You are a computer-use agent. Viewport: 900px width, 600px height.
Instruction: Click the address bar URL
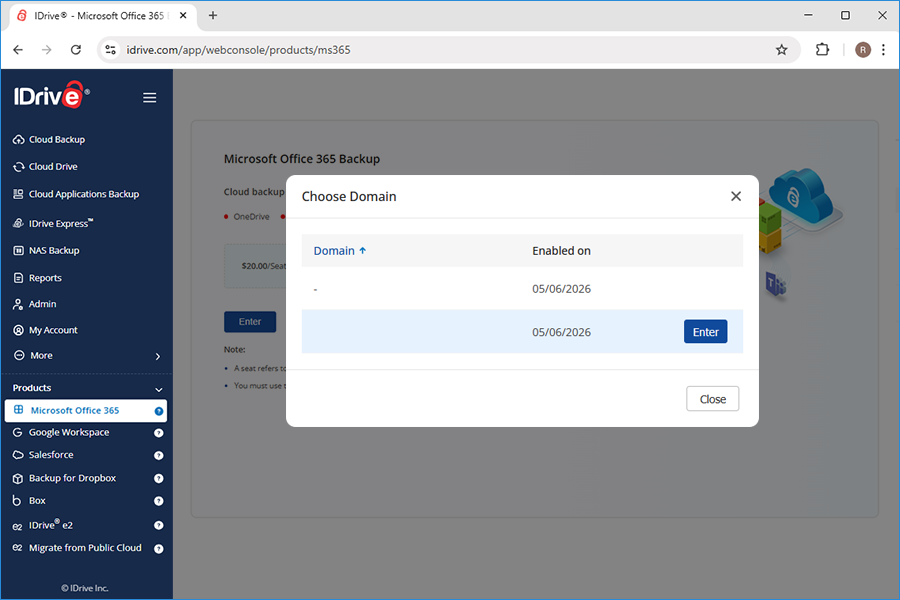[x=238, y=50]
